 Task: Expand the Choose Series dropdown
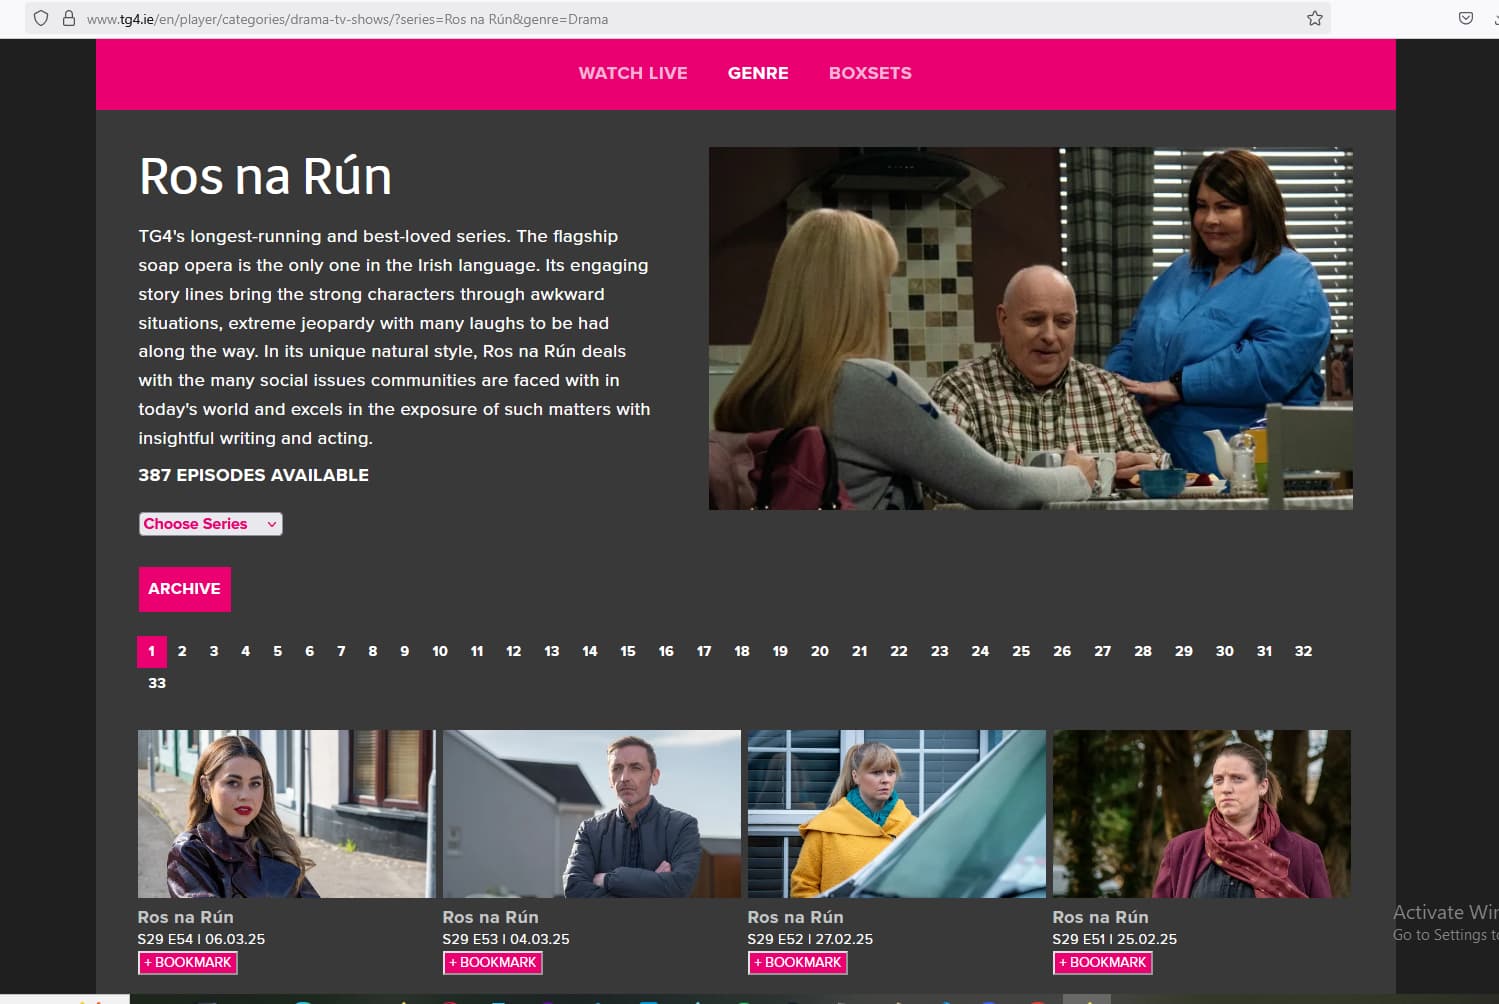point(210,524)
